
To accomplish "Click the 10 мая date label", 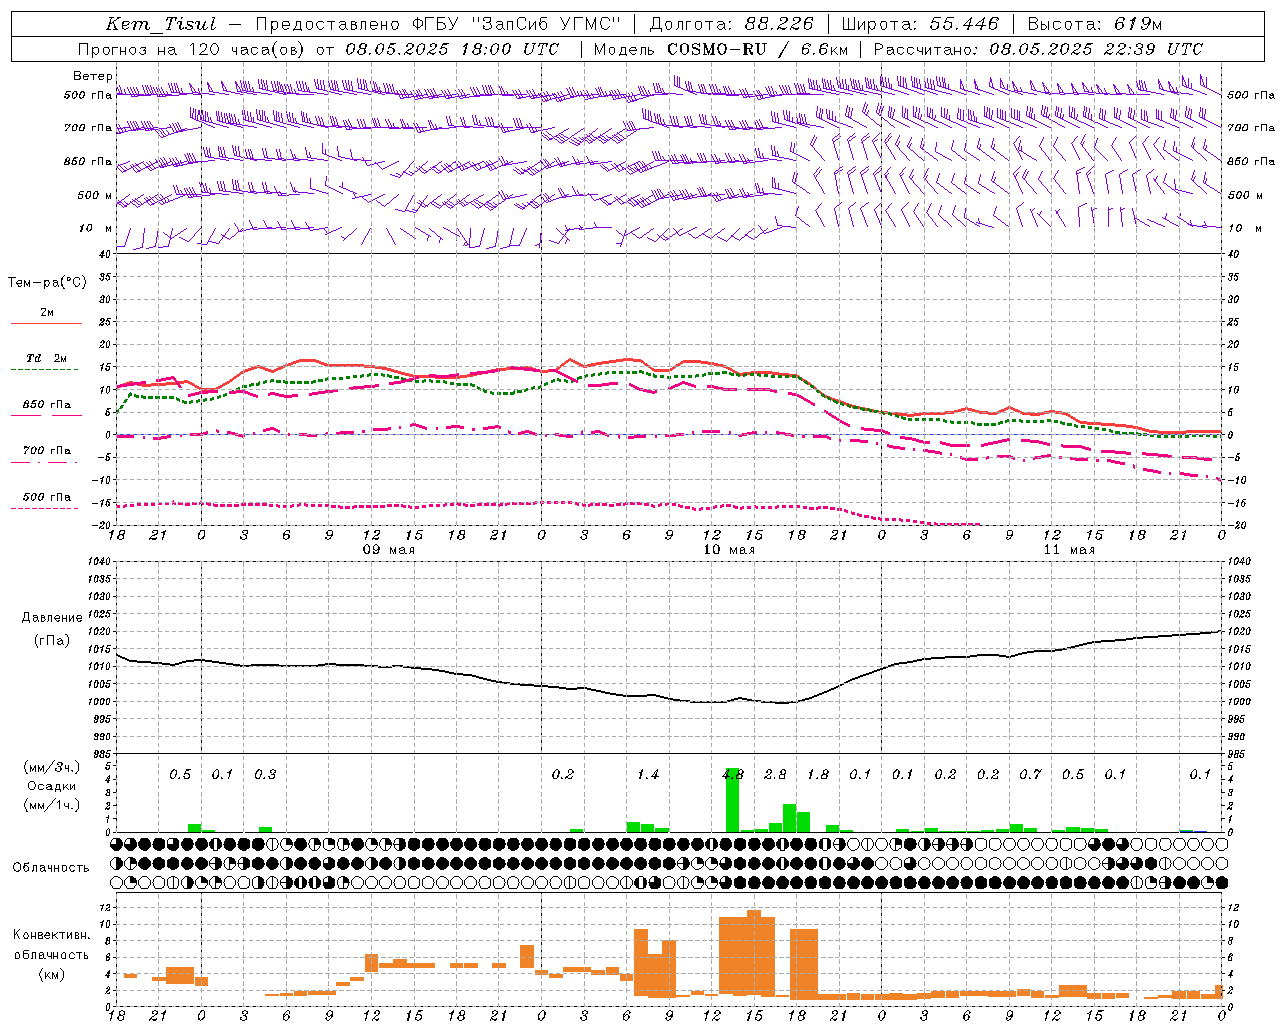I will click(729, 550).
